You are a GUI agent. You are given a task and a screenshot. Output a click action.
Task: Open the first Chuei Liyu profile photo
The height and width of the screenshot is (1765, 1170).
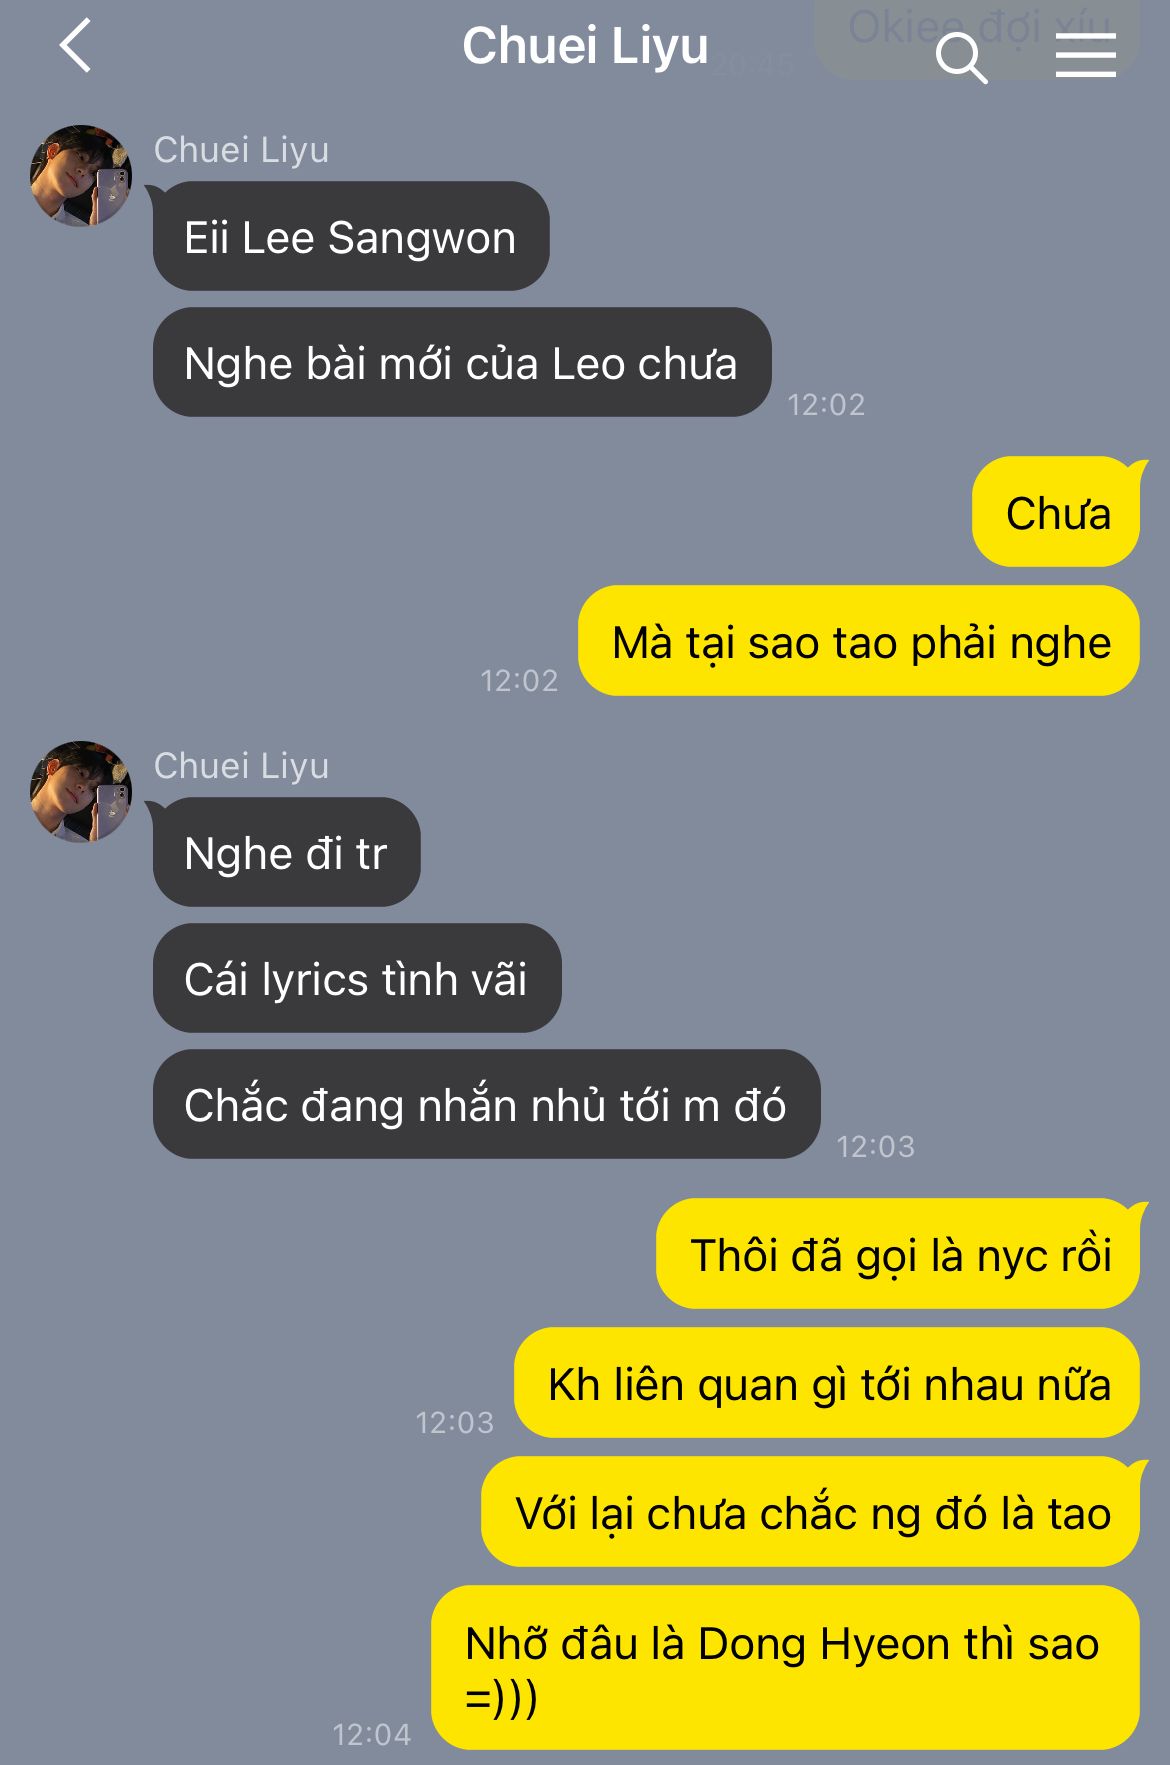point(81,176)
